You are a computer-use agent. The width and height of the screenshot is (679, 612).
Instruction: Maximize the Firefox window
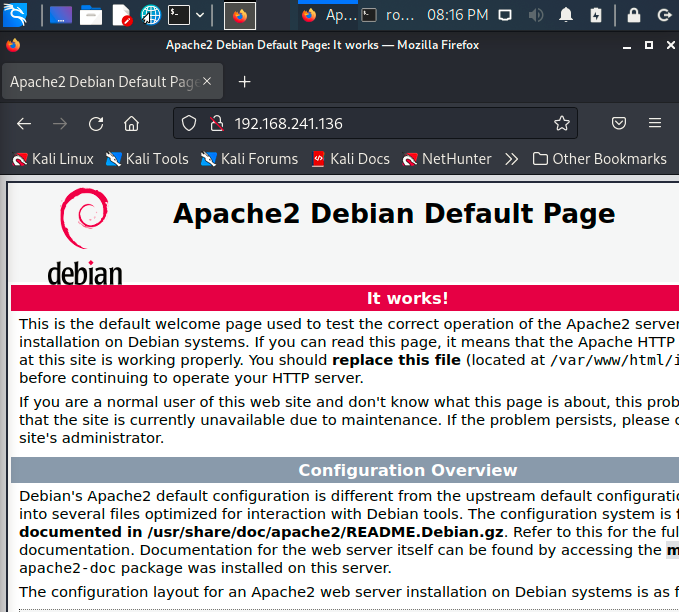[x=649, y=45]
